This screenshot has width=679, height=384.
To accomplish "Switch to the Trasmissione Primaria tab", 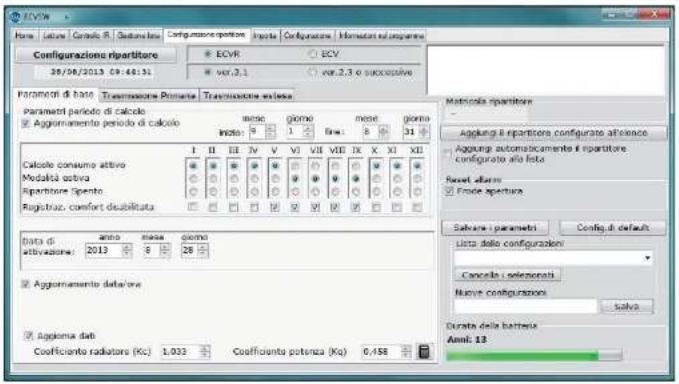I will pos(149,96).
